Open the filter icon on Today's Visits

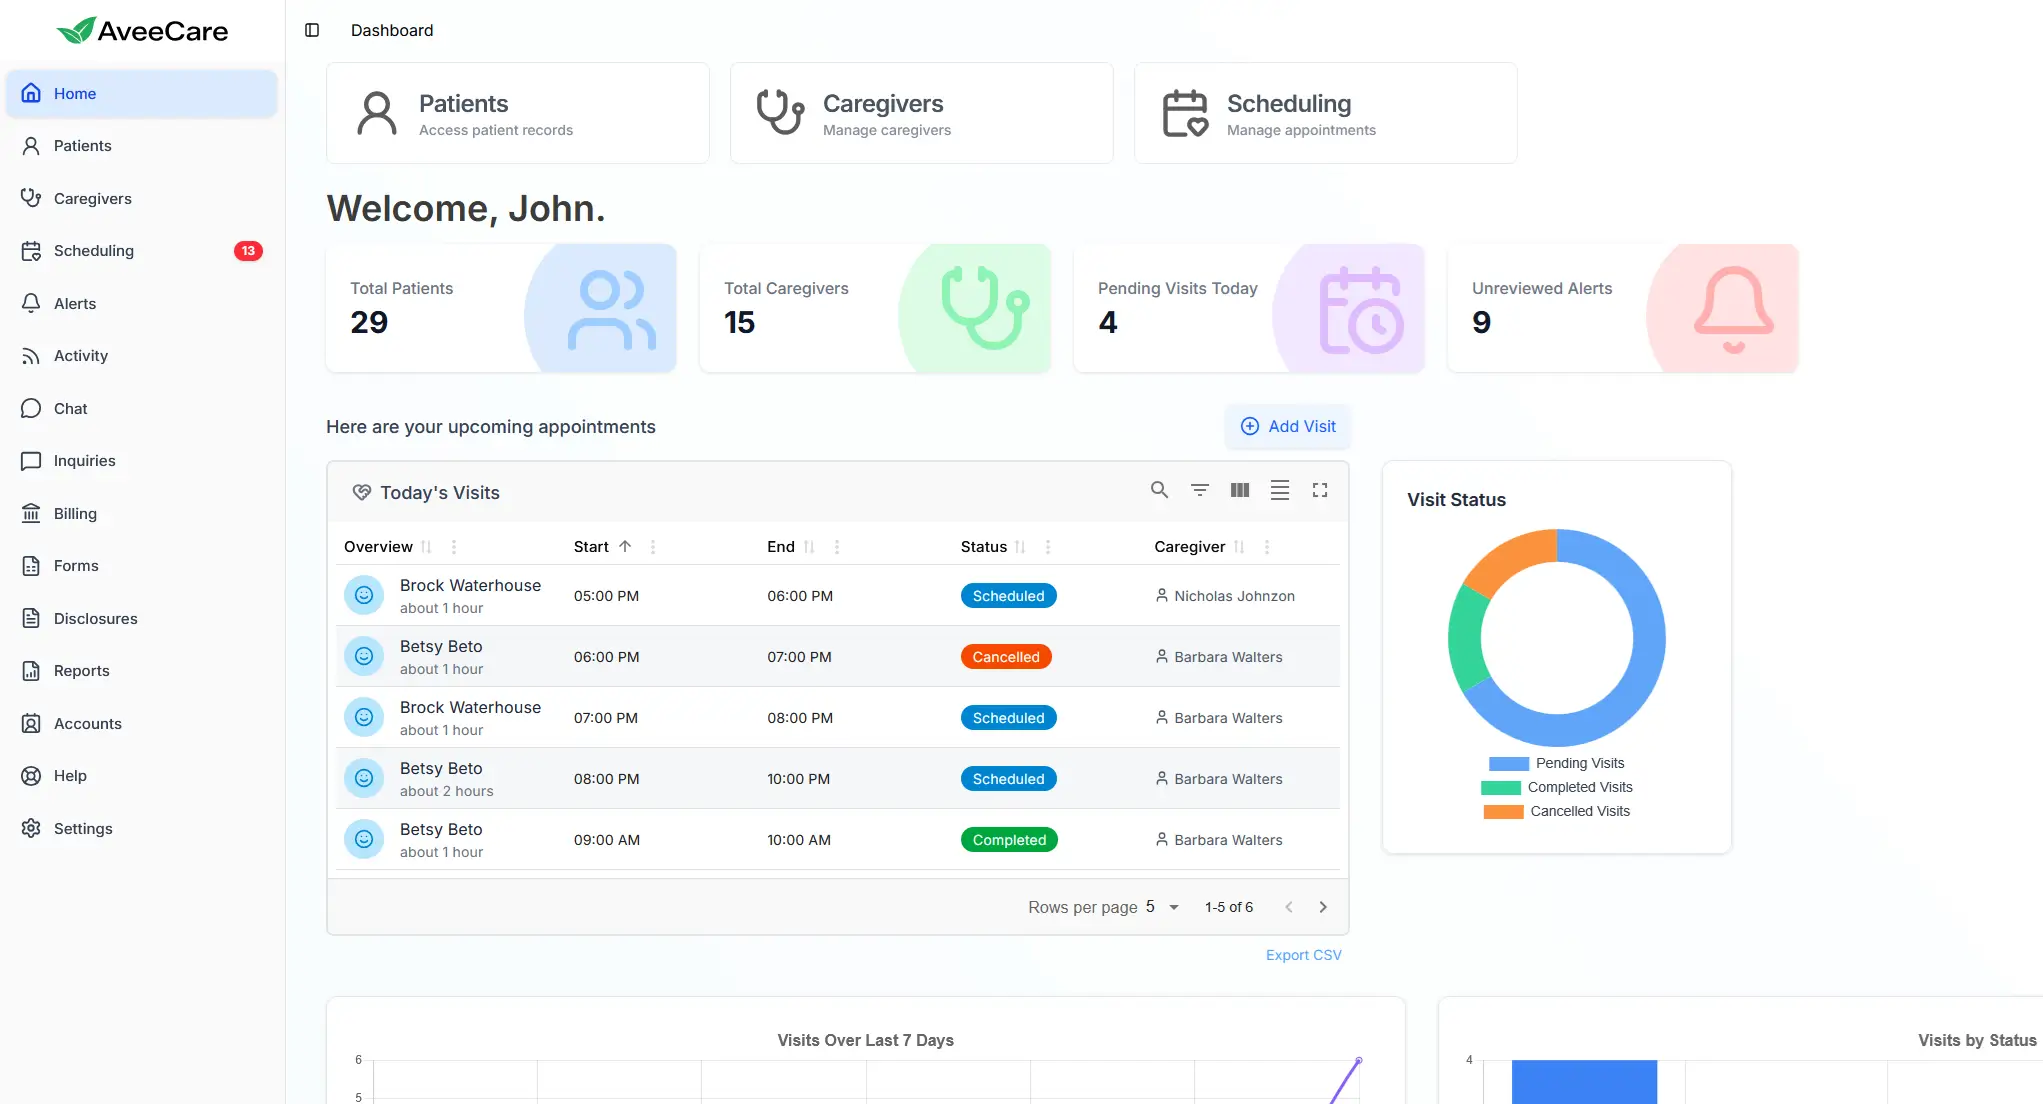click(1199, 491)
